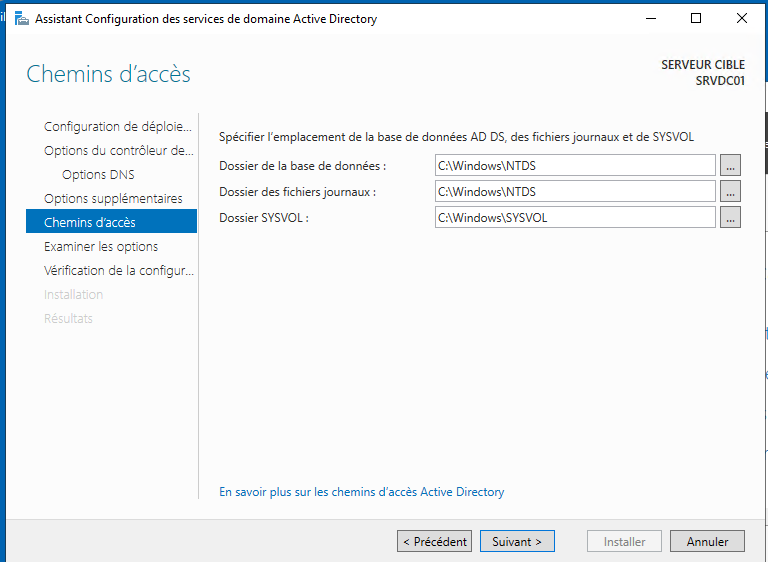
Task: Select the Chemins d'accès step
Action: pos(111,221)
